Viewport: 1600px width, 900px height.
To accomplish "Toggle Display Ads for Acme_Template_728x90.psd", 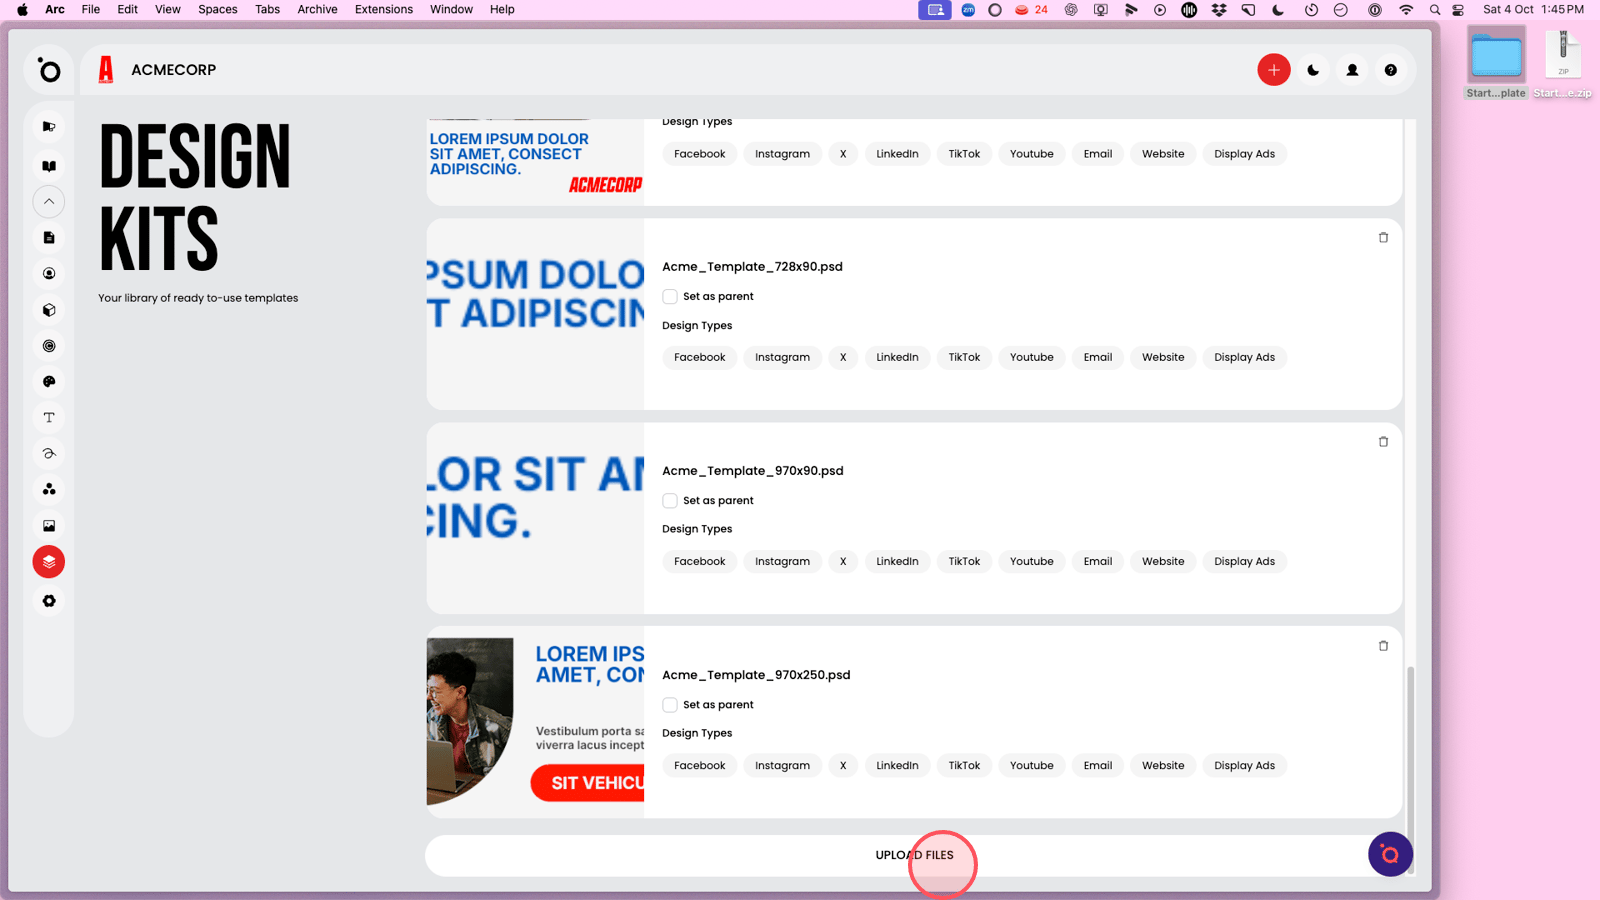I will point(1245,358).
